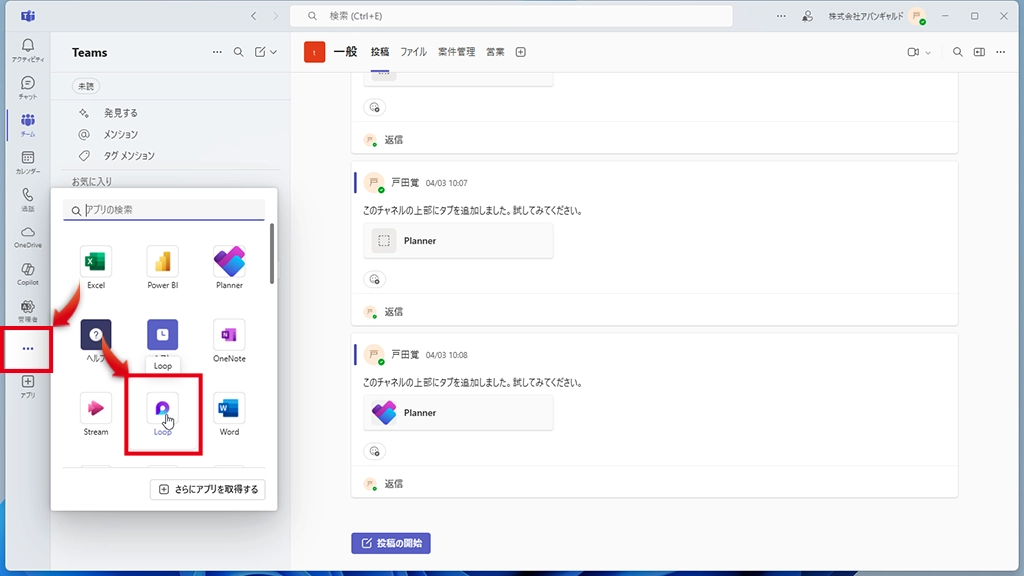Toggle the 未読 filter chip
This screenshot has height=576, width=1024.
pyautogui.click(x=86, y=86)
